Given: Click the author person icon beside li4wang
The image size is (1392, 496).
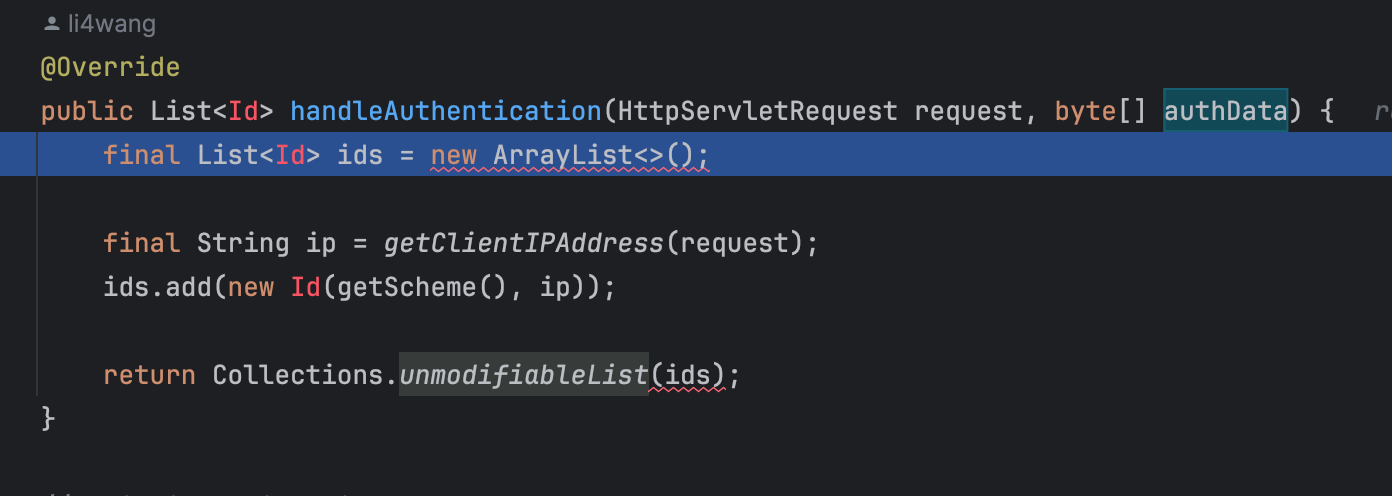Looking at the screenshot, I should pos(51,24).
